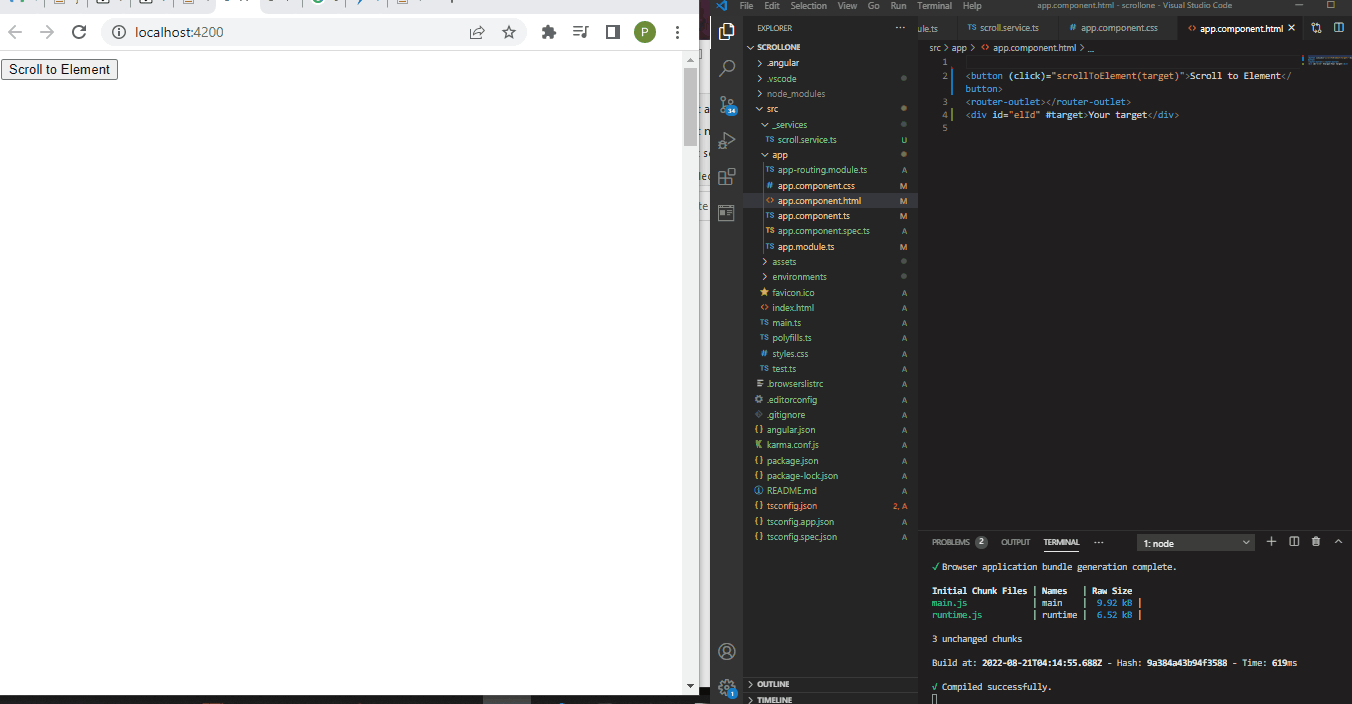The image size is (1352, 704).
Task: Open Source Control view with 34 badge
Action: [727, 105]
